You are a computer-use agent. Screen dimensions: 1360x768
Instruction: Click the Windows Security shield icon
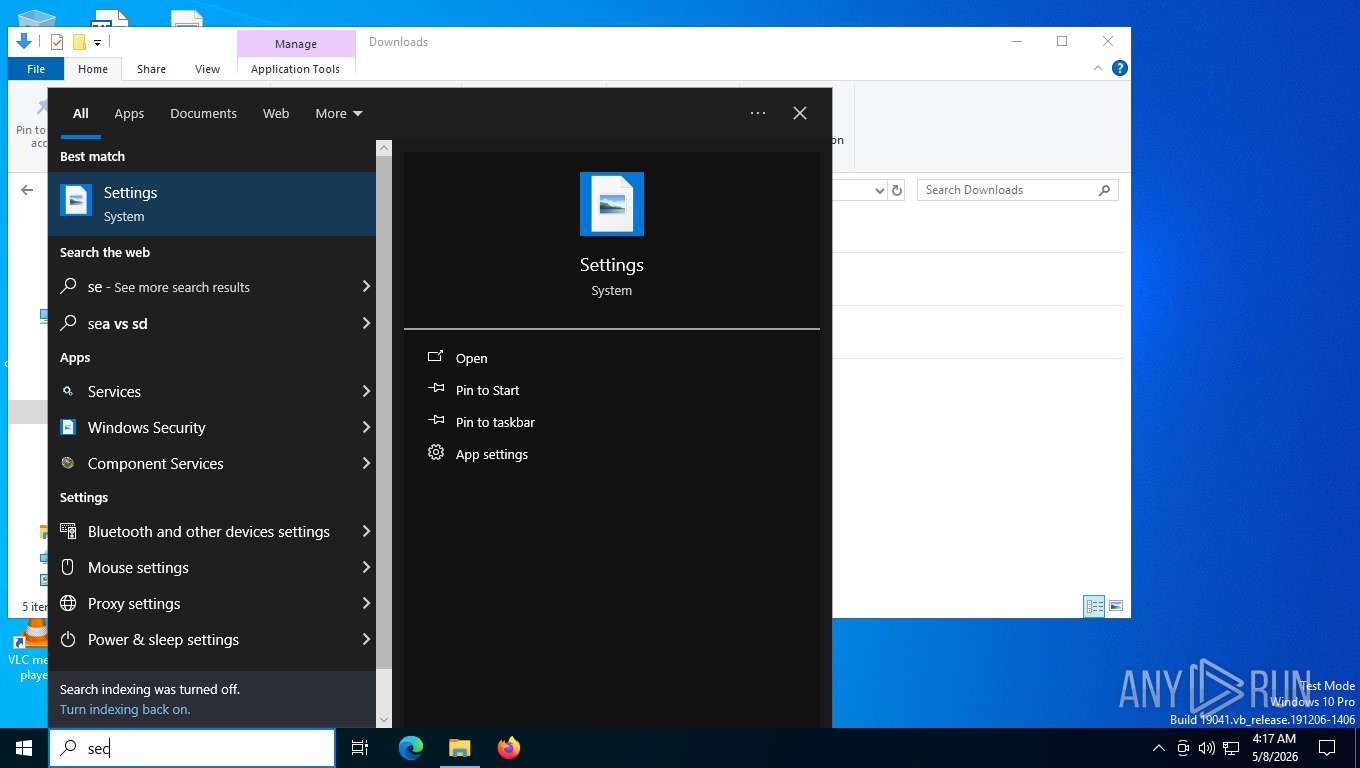(x=68, y=427)
